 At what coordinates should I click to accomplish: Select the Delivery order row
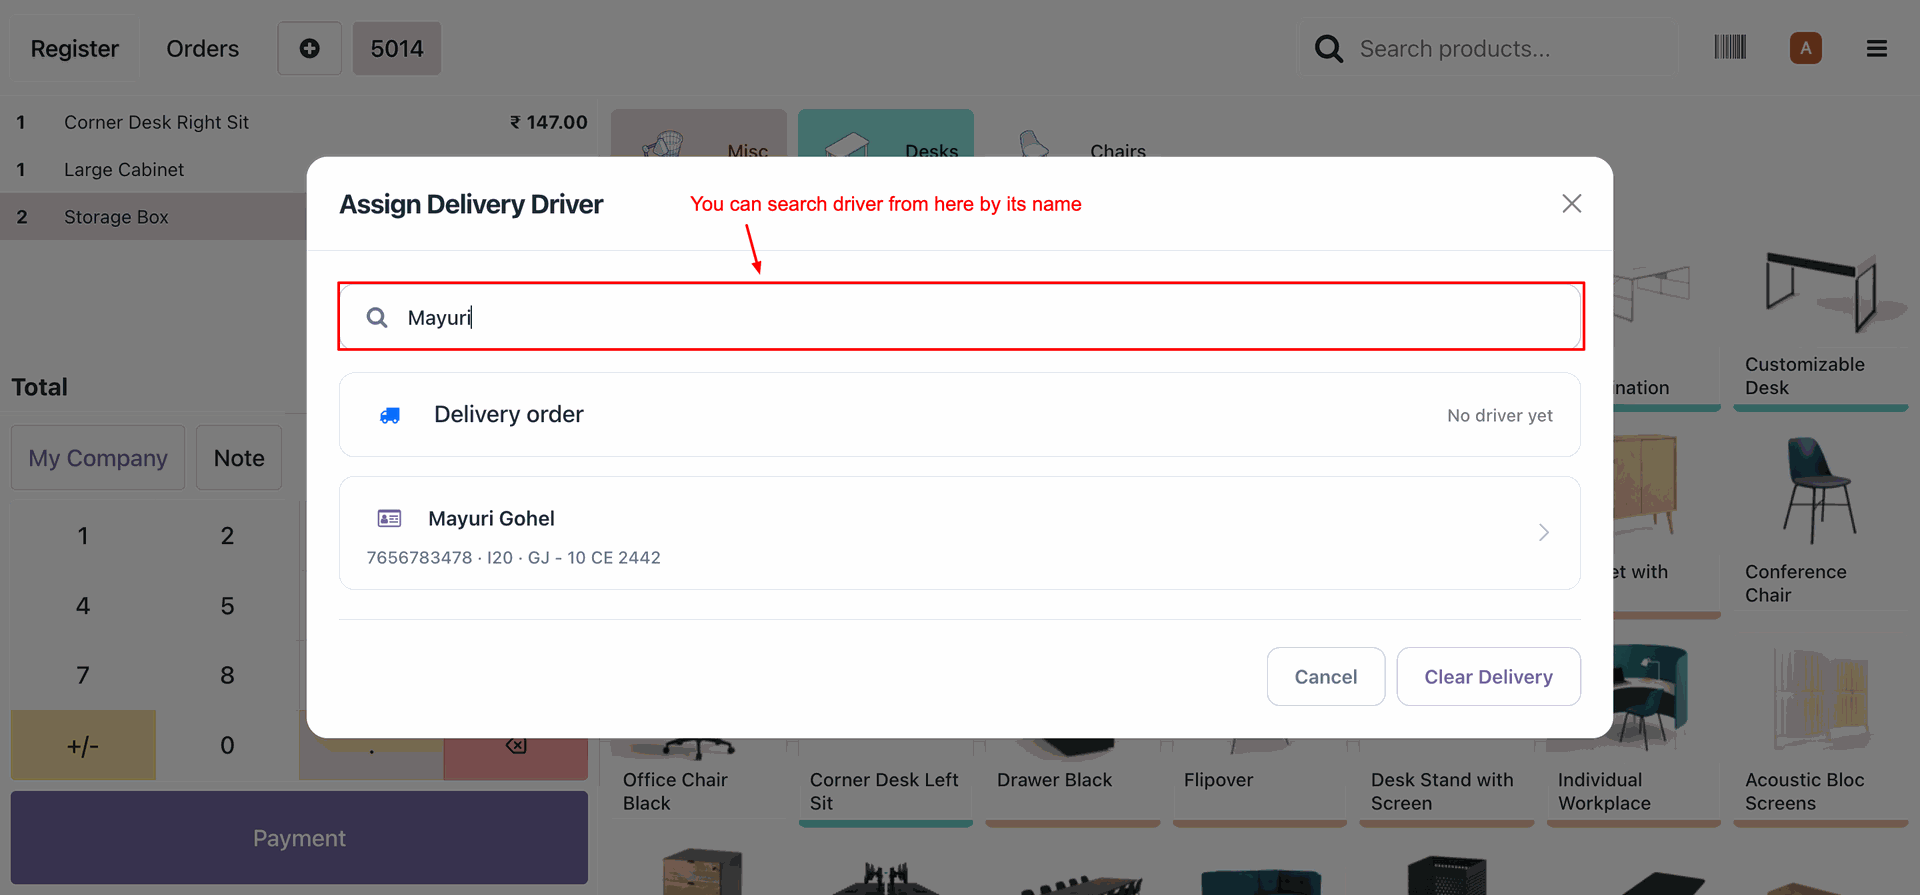coord(960,415)
